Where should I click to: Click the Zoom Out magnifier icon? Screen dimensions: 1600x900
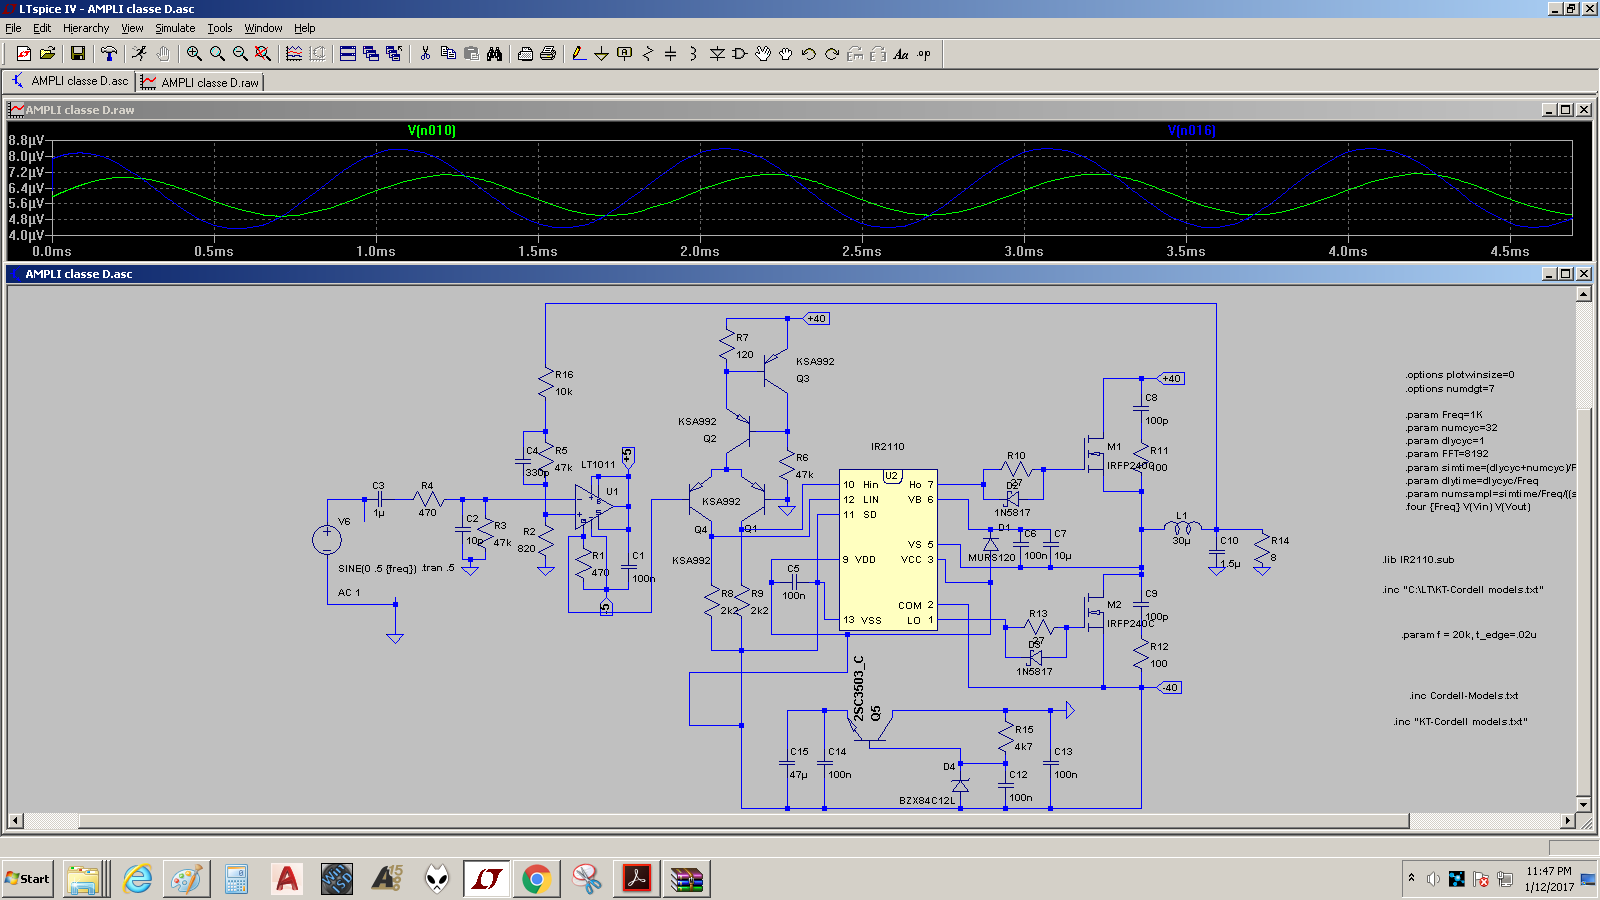tap(240, 54)
